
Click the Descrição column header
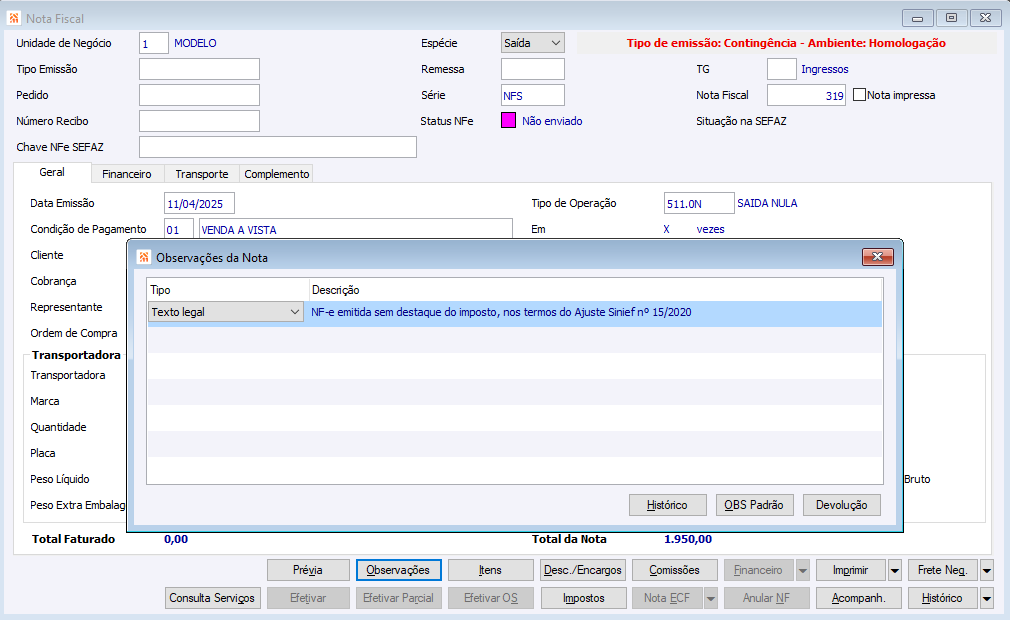click(x=595, y=290)
